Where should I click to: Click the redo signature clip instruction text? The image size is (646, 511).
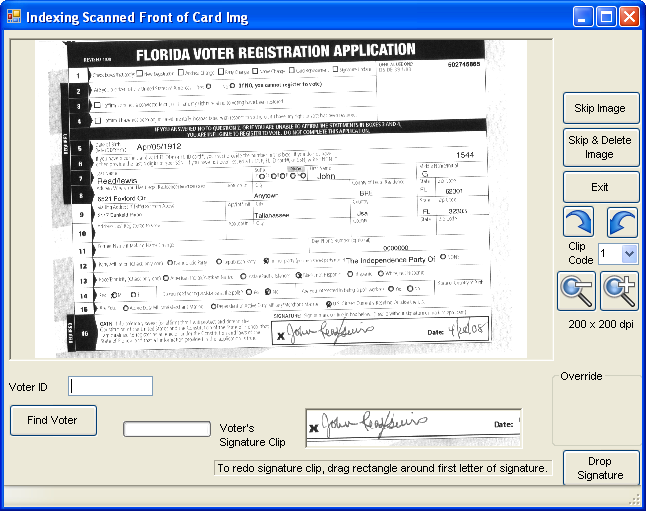(x=383, y=468)
